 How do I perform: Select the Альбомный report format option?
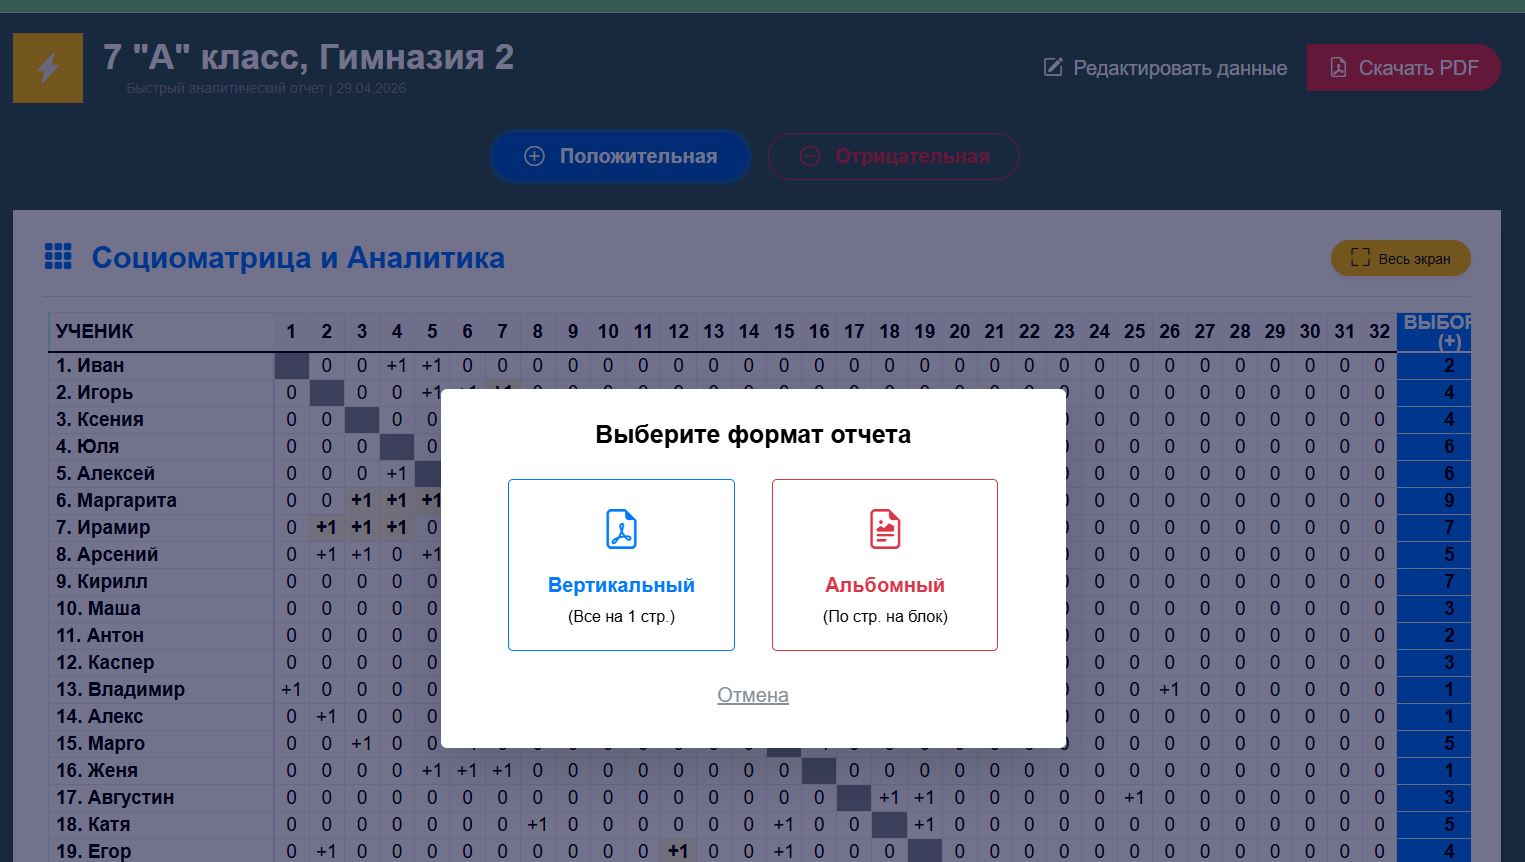pos(885,564)
